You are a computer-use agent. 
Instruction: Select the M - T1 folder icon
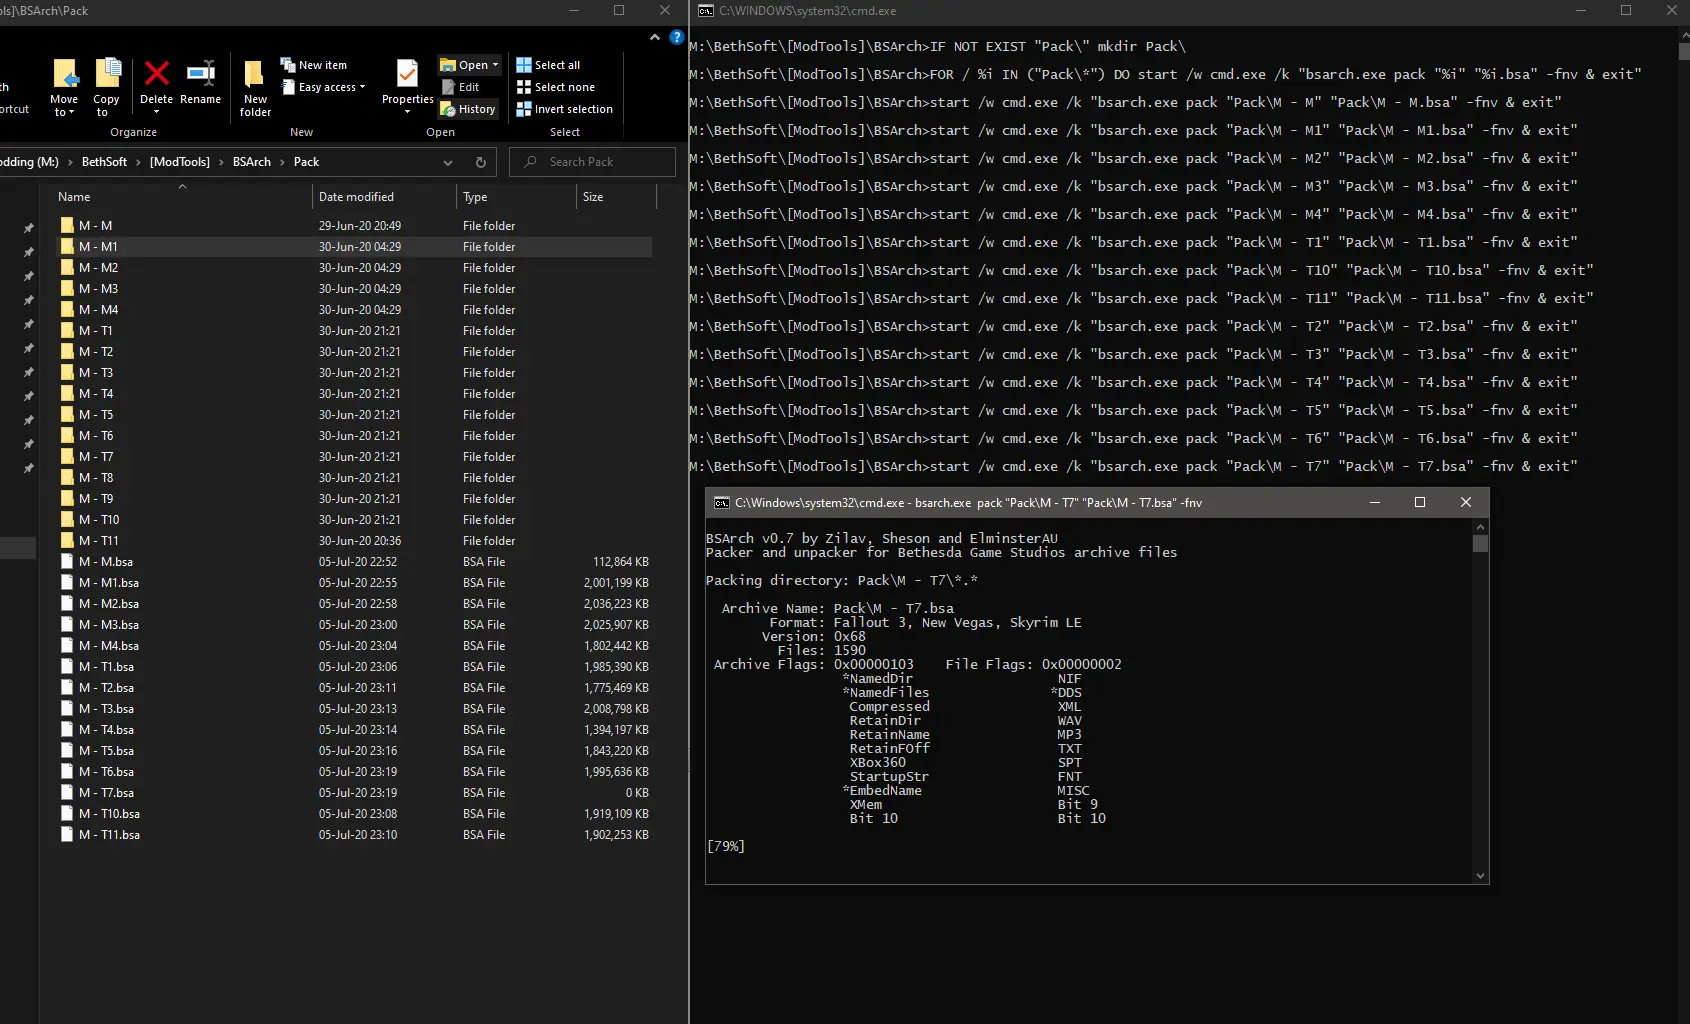(x=67, y=331)
